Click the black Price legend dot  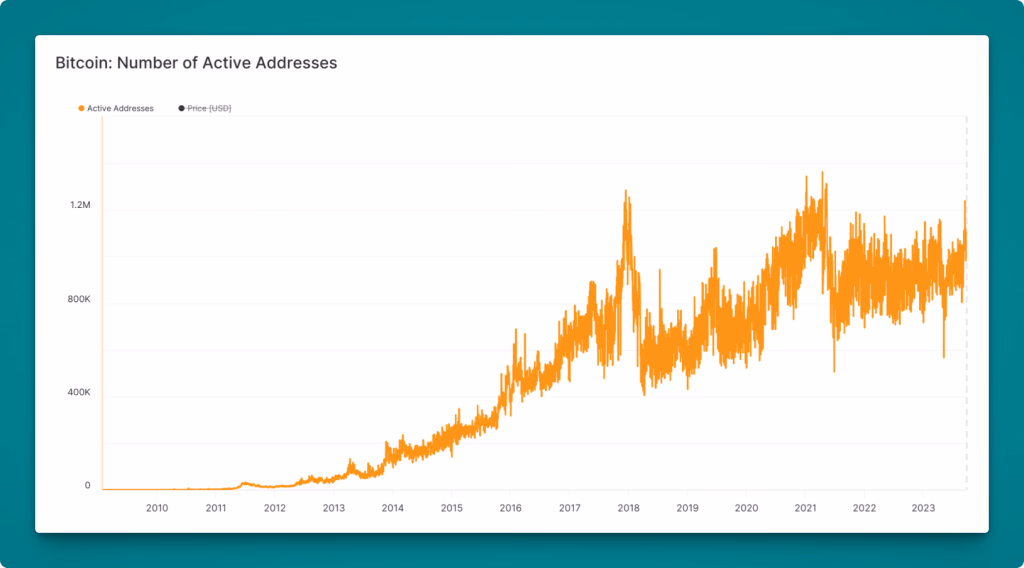pyautogui.click(x=181, y=108)
